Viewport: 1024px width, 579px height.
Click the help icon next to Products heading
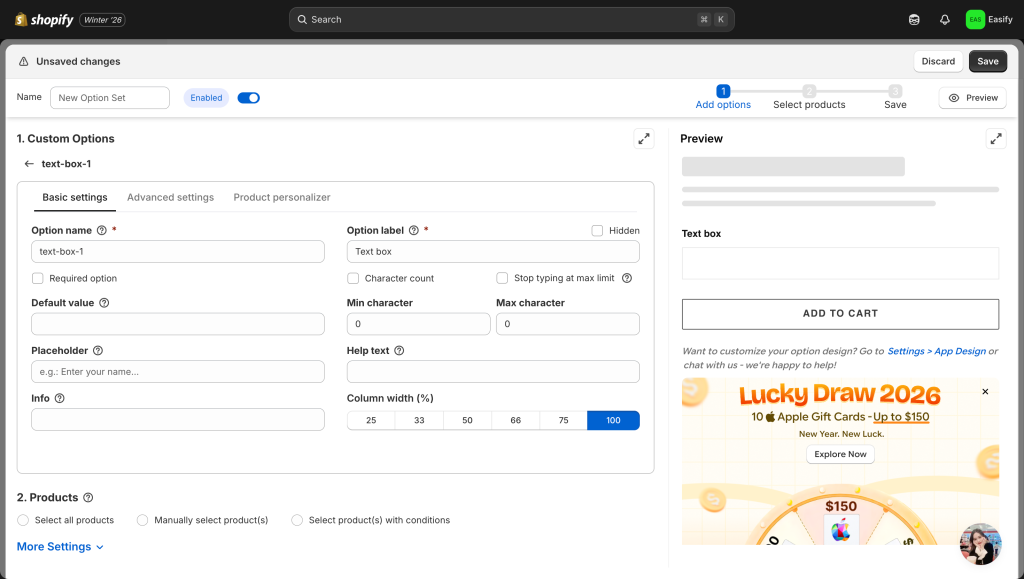[x=88, y=498]
